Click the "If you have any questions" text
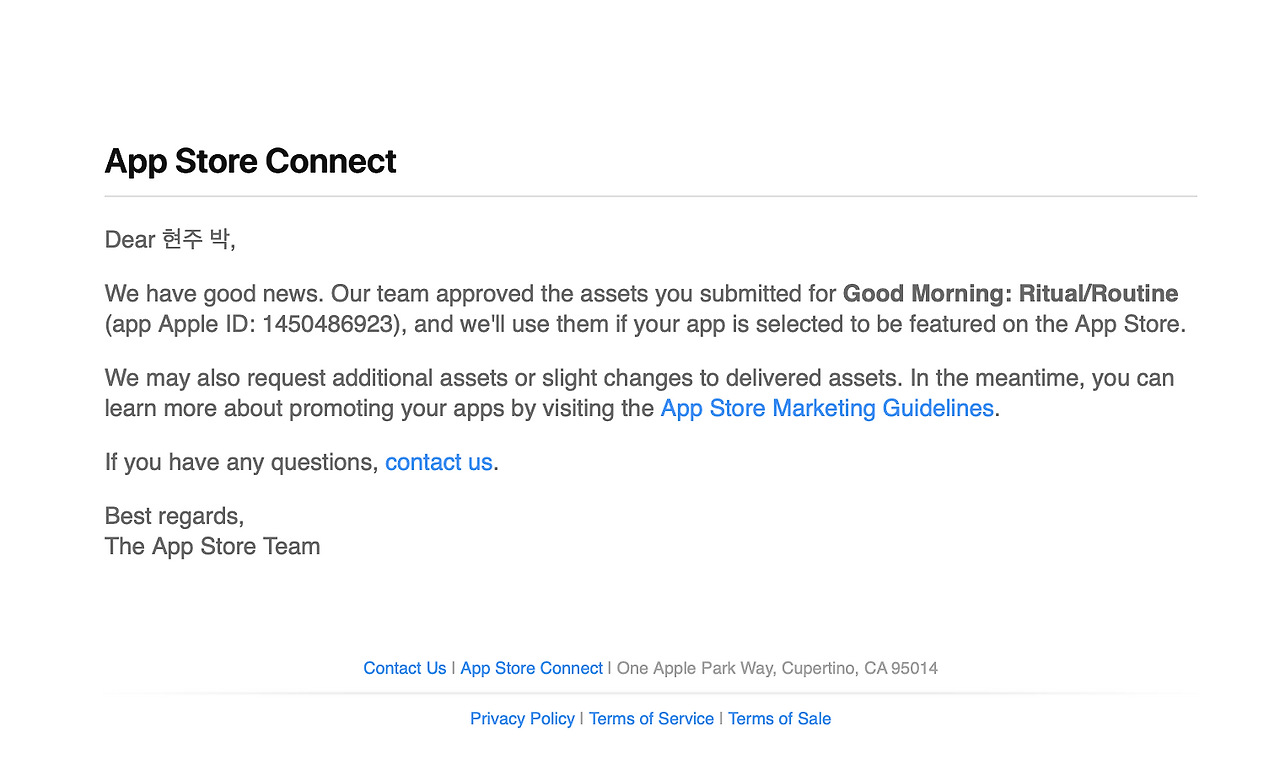Viewport: 1280px width, 780px height. click(x=241, y=462)
